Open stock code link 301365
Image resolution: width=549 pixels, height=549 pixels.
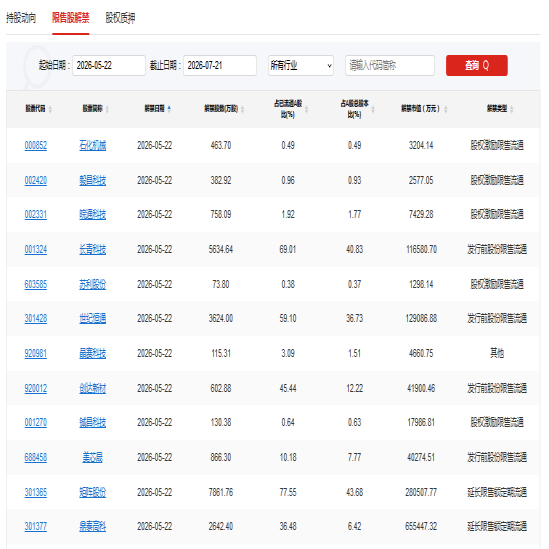point(36,492)
